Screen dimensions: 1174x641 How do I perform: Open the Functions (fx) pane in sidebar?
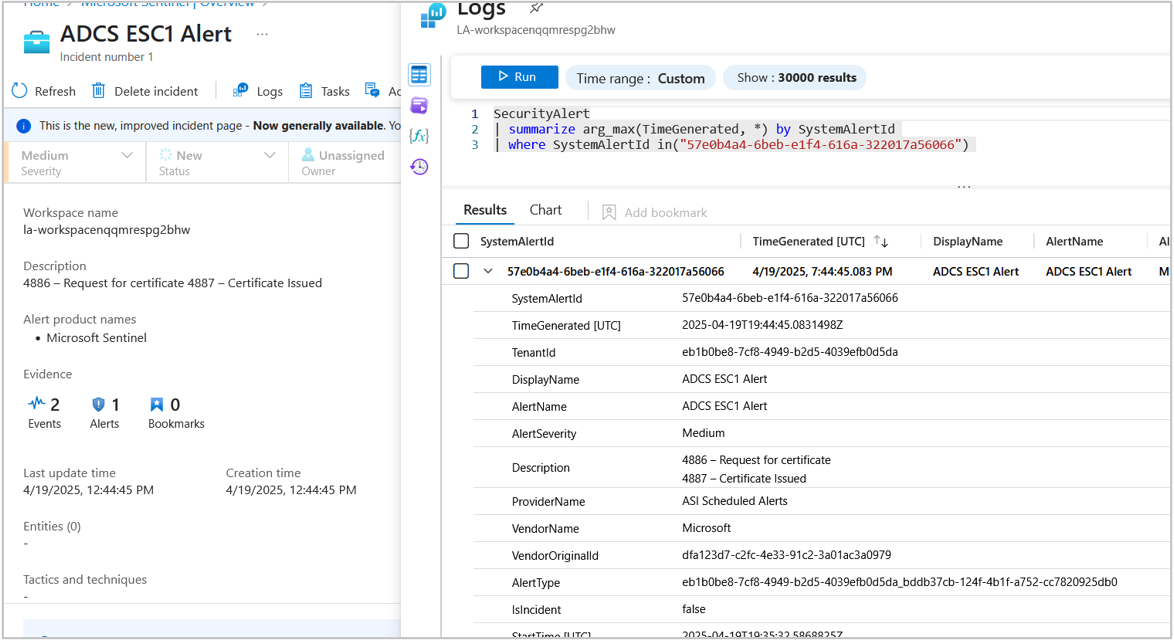(x=419, y=136)
